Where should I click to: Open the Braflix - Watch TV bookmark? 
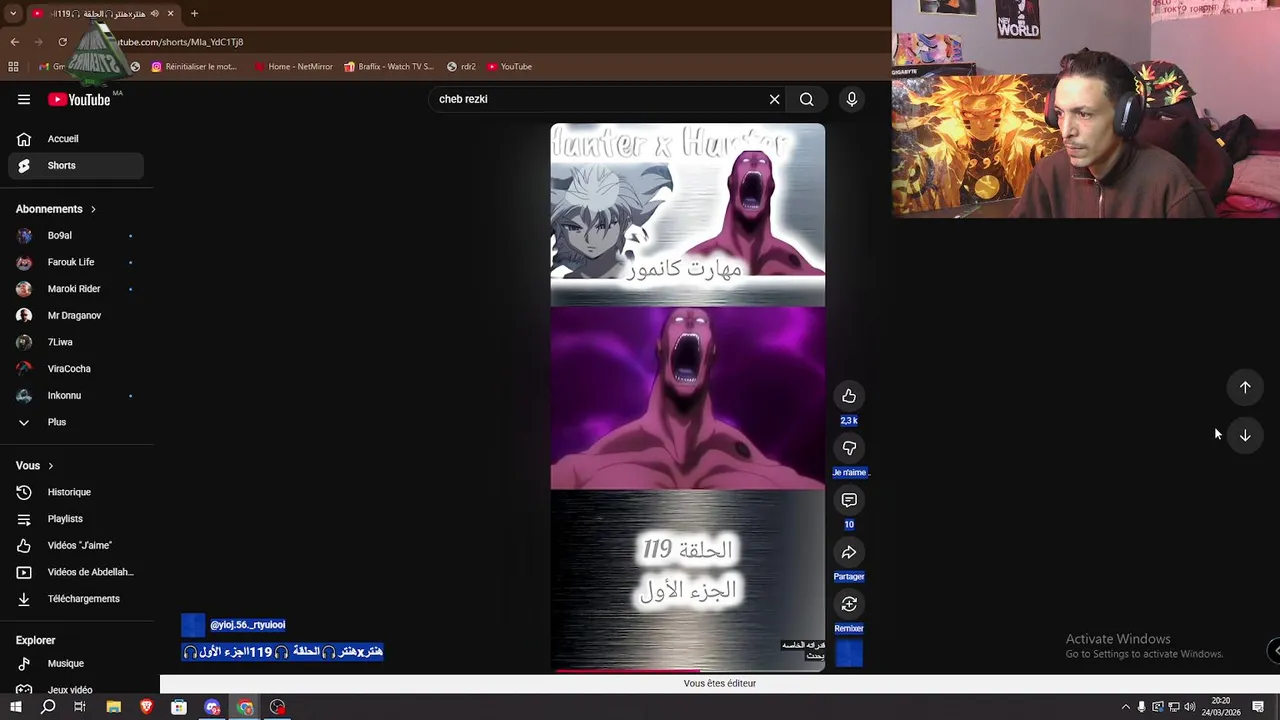(388, 67)
